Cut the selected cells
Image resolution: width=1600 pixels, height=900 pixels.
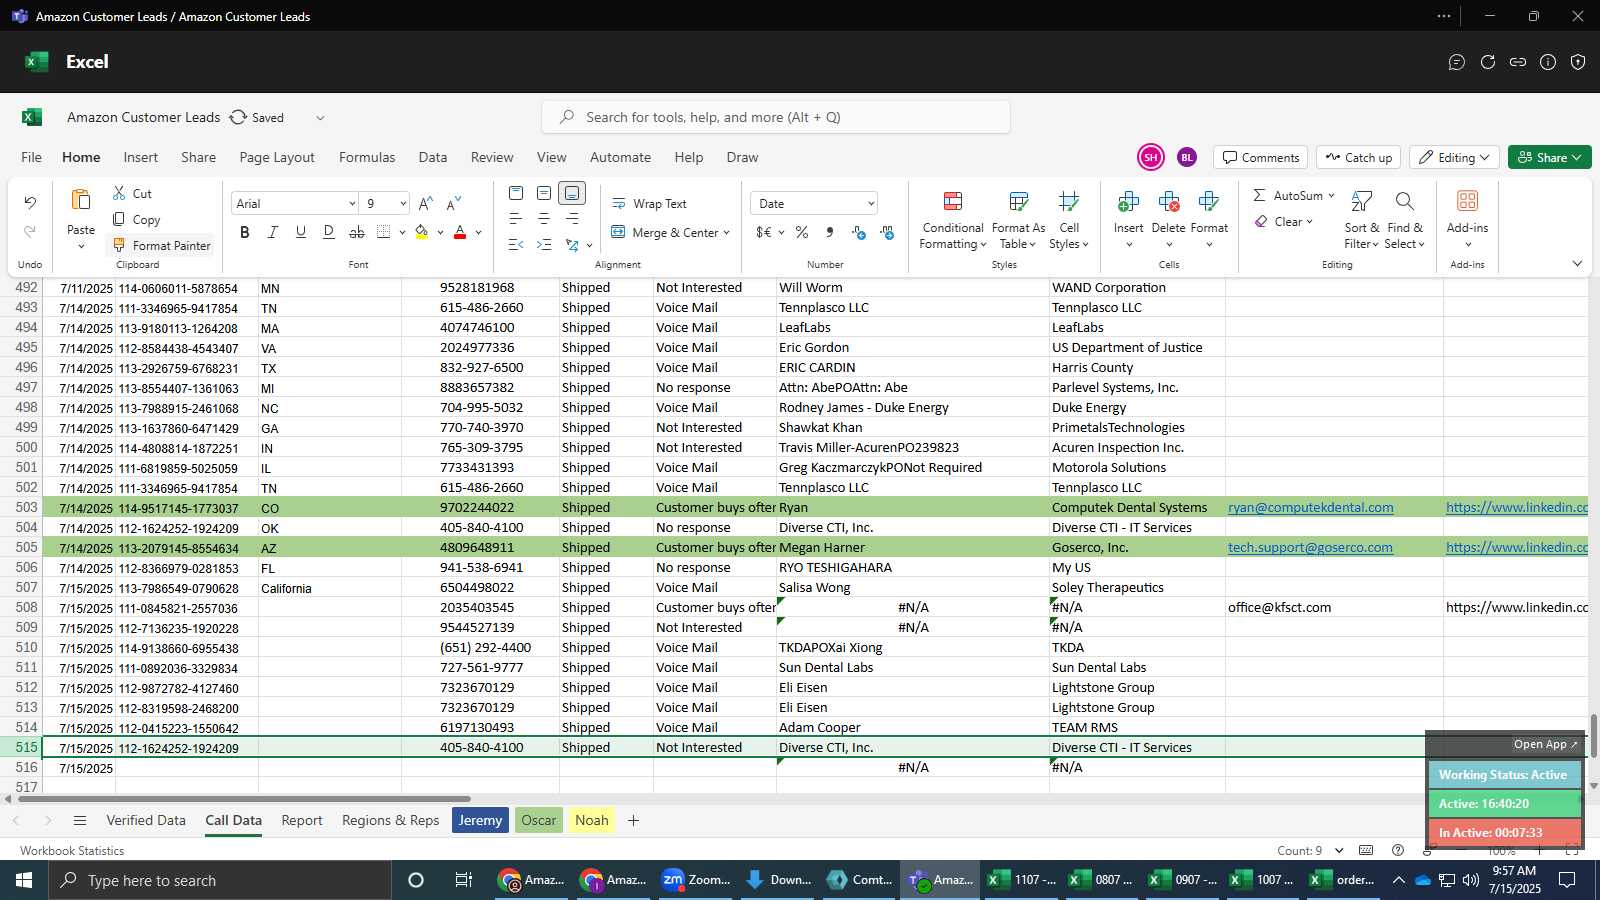coord(132,193)
